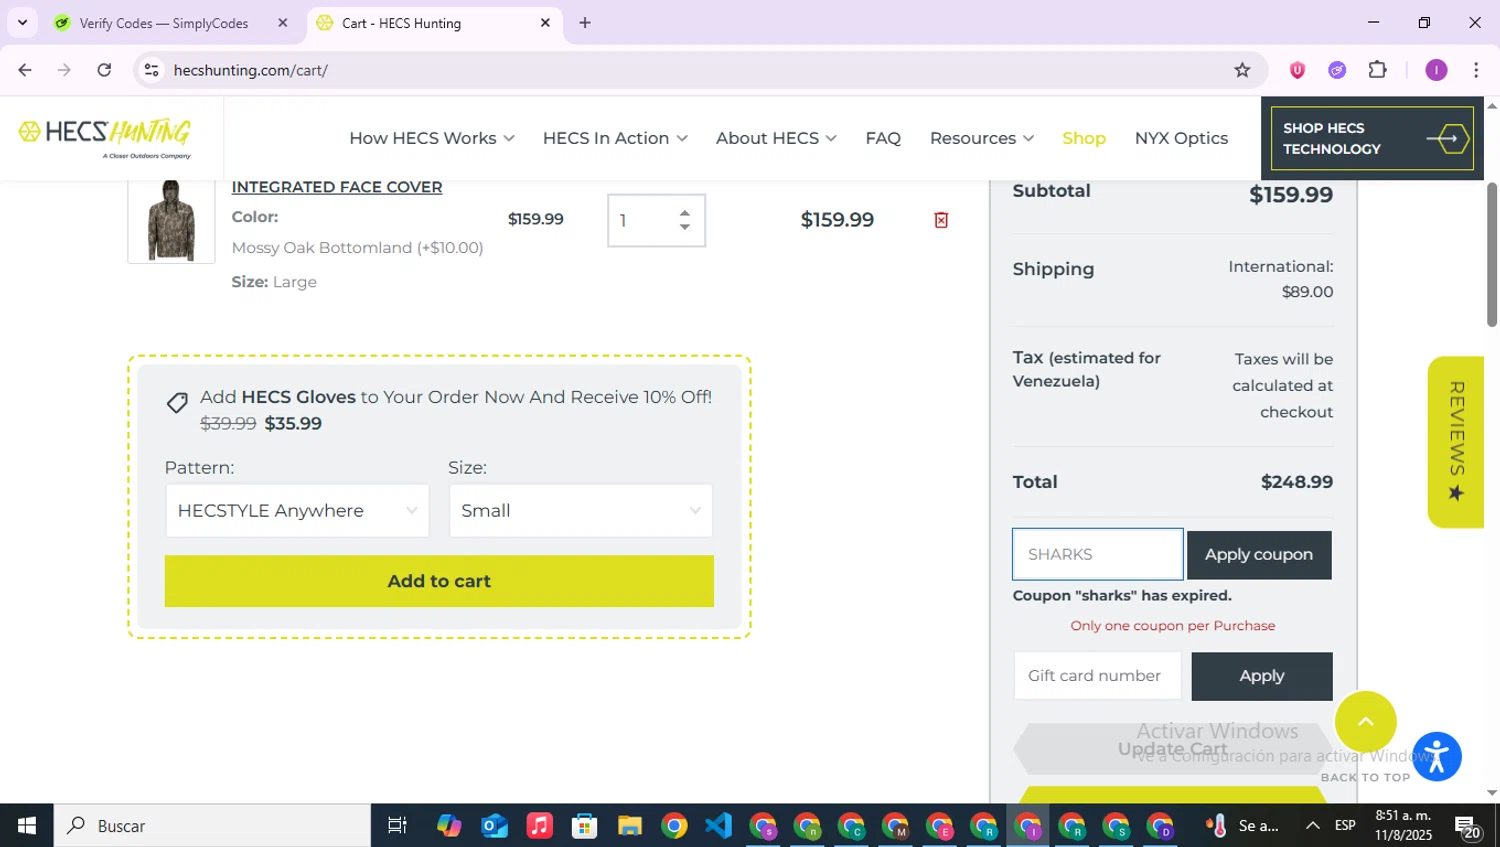The height and width of the screenshot is (847, 1500).
Task: Click the hoodie product thumbnail
Action: 171,221
